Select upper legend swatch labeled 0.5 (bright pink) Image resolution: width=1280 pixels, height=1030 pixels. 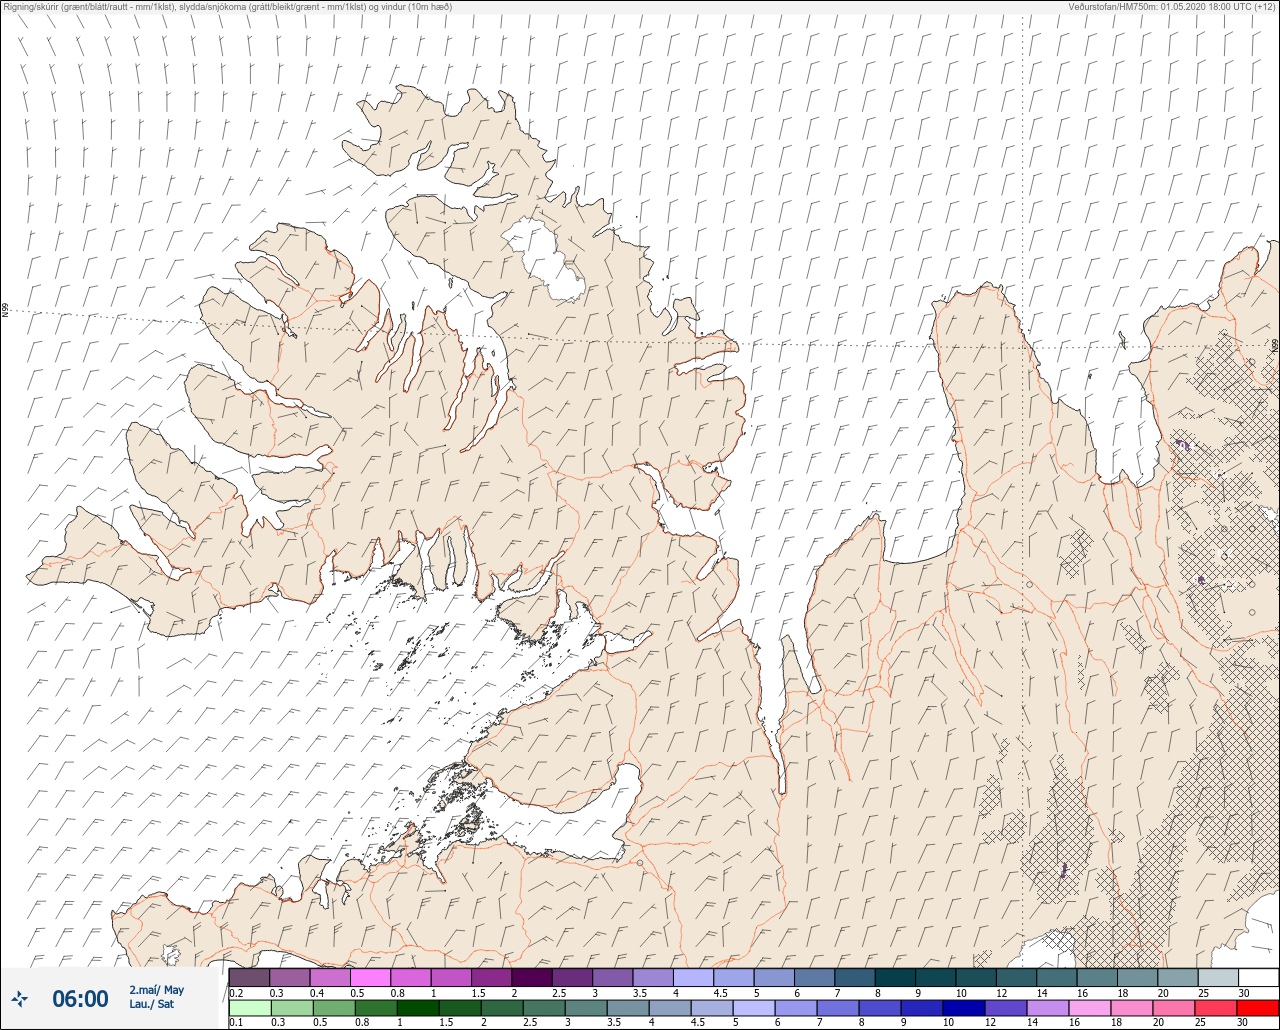(x=370, y=977)
